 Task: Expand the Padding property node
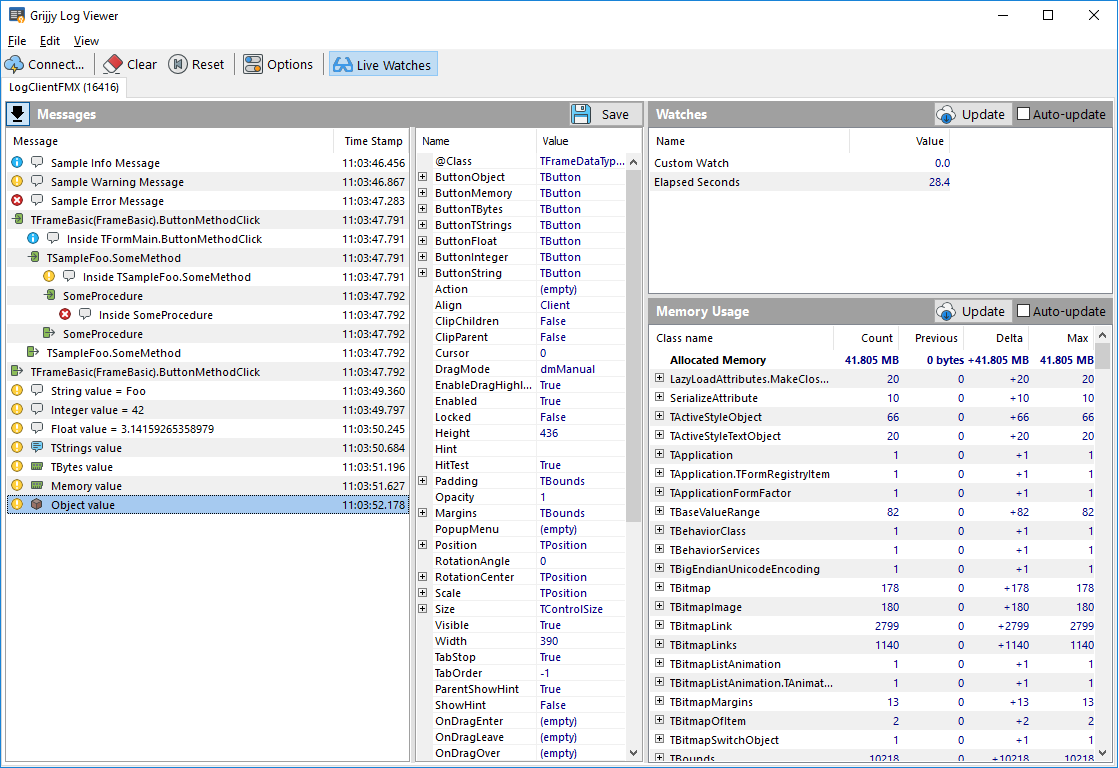(423, 481)
